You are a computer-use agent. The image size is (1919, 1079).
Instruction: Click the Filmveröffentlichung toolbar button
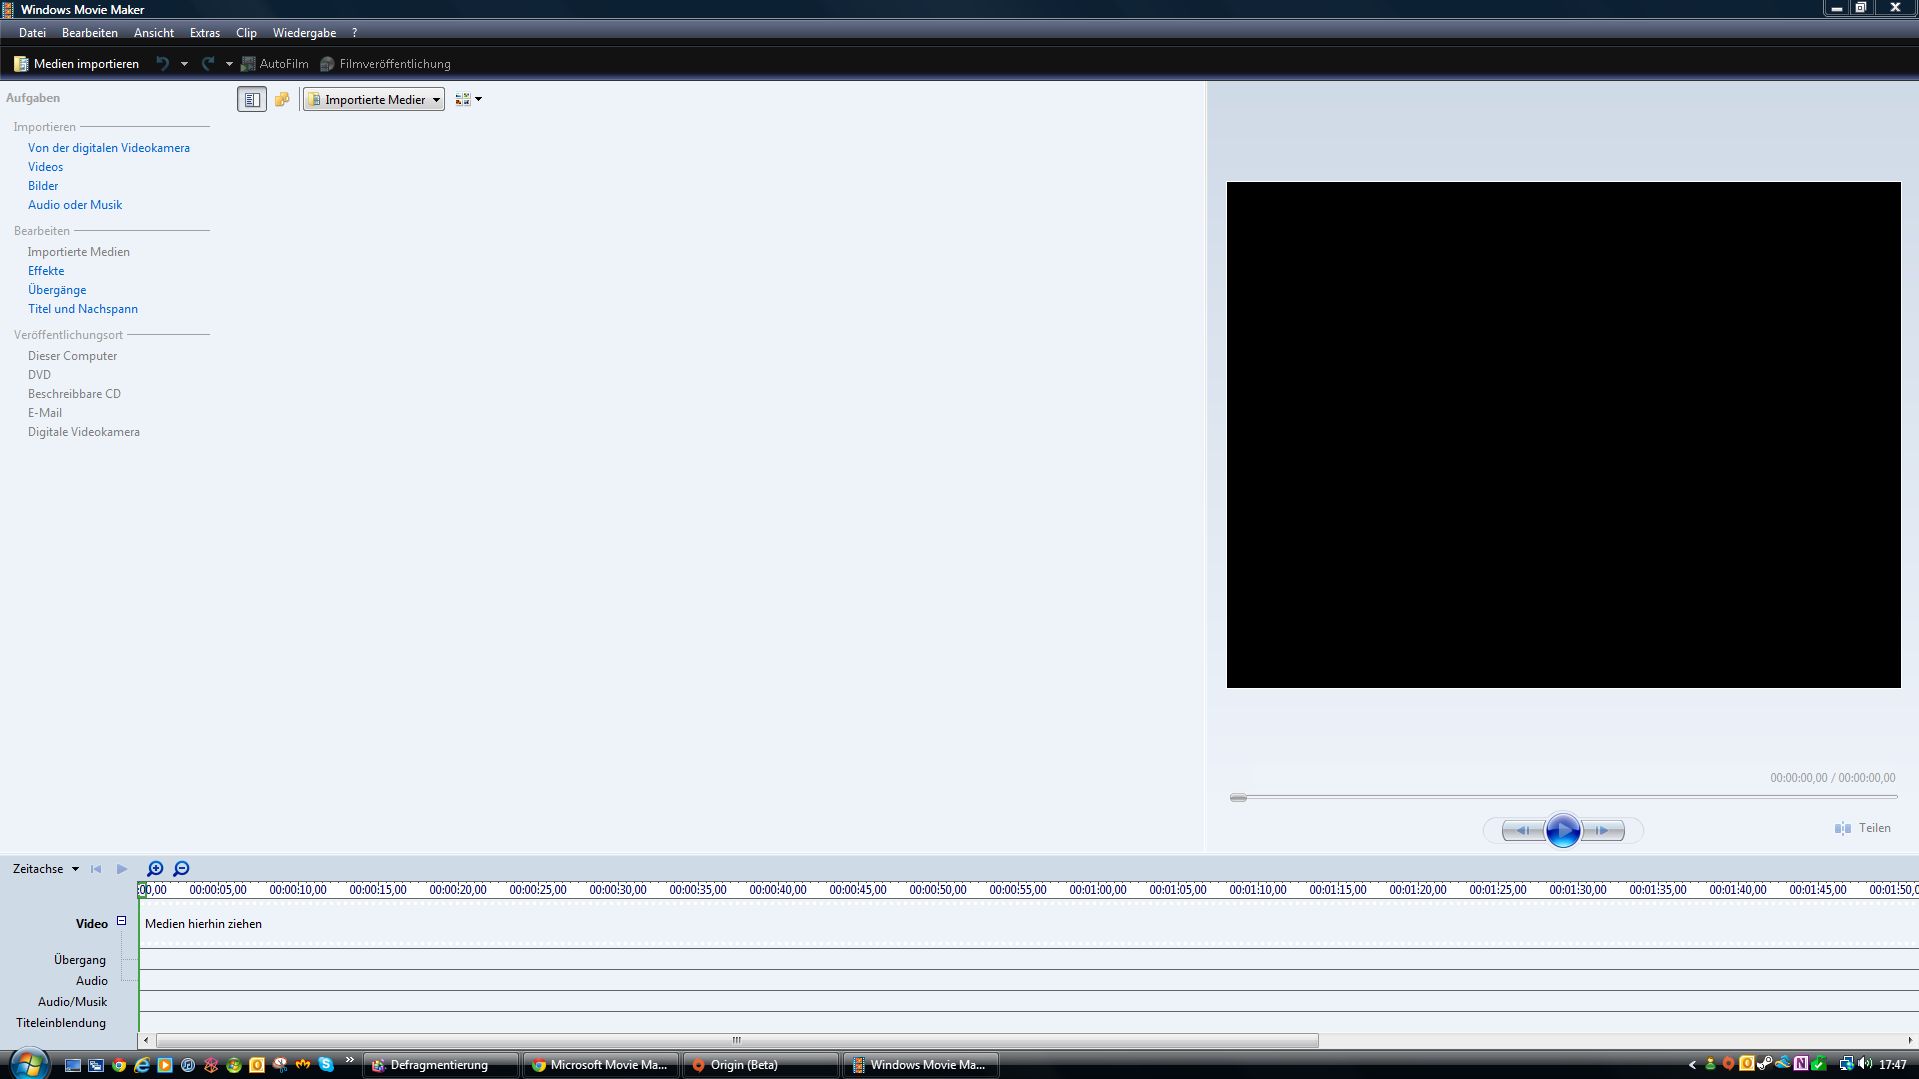click(385, 63)
